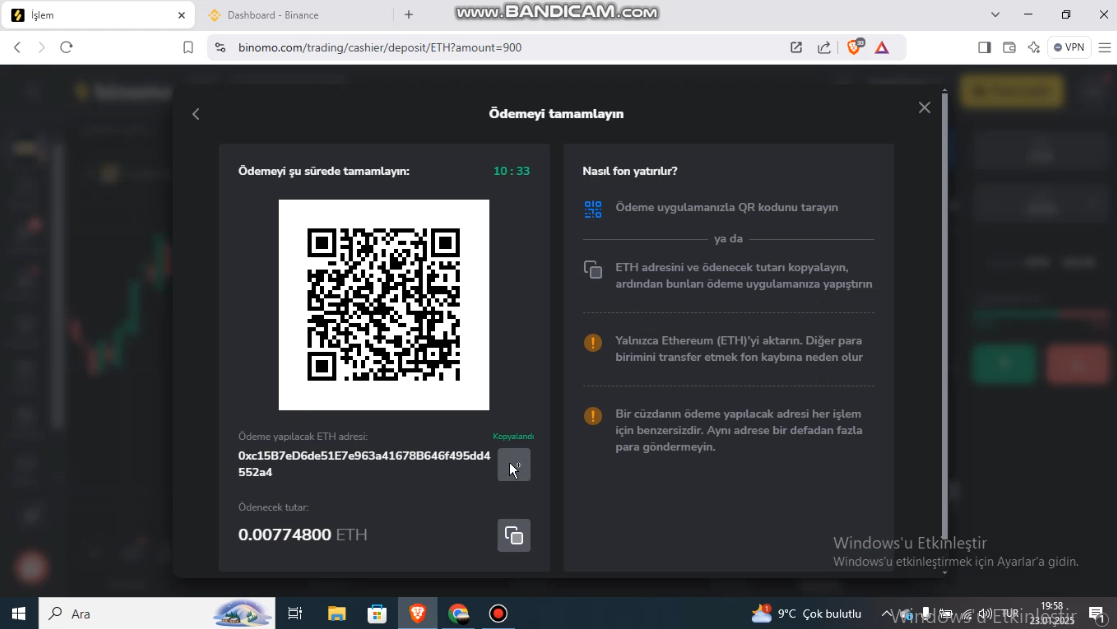Image resolution: width=1117 pixels, height=629 pixels.
Task: Open the Brave main hamburger menu
Action: click(1104, 47)
